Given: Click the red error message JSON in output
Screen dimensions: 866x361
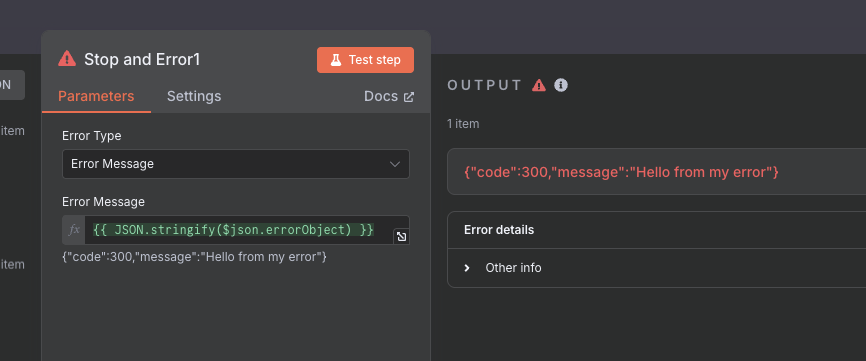Looking at the screenshot, I should 621,172.
